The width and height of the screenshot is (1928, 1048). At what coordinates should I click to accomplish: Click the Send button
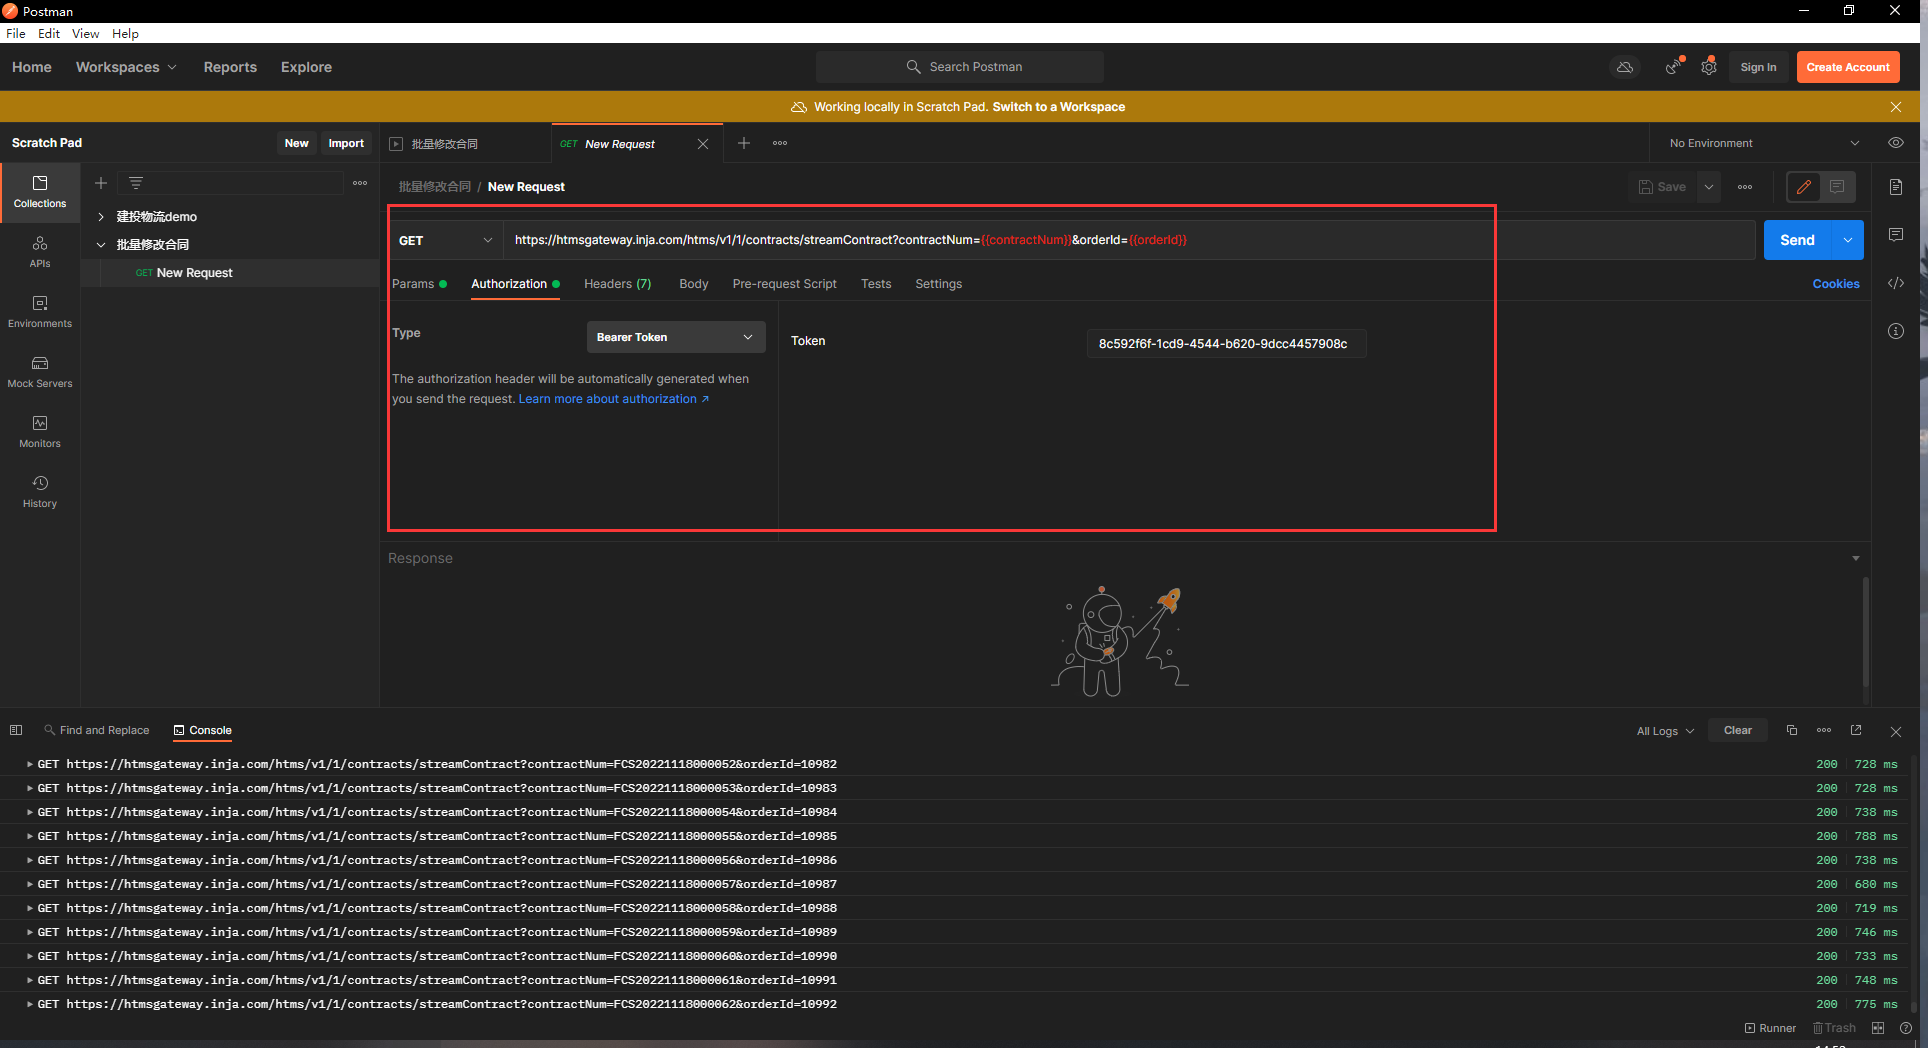tap(1797, 240)
